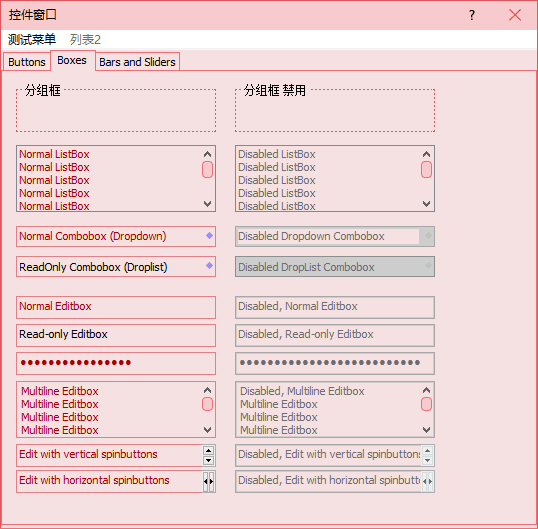Viewport: 538px width, 529px height.
Task: Click scroll up arrow of Normal ListBox
Action: 207,154
